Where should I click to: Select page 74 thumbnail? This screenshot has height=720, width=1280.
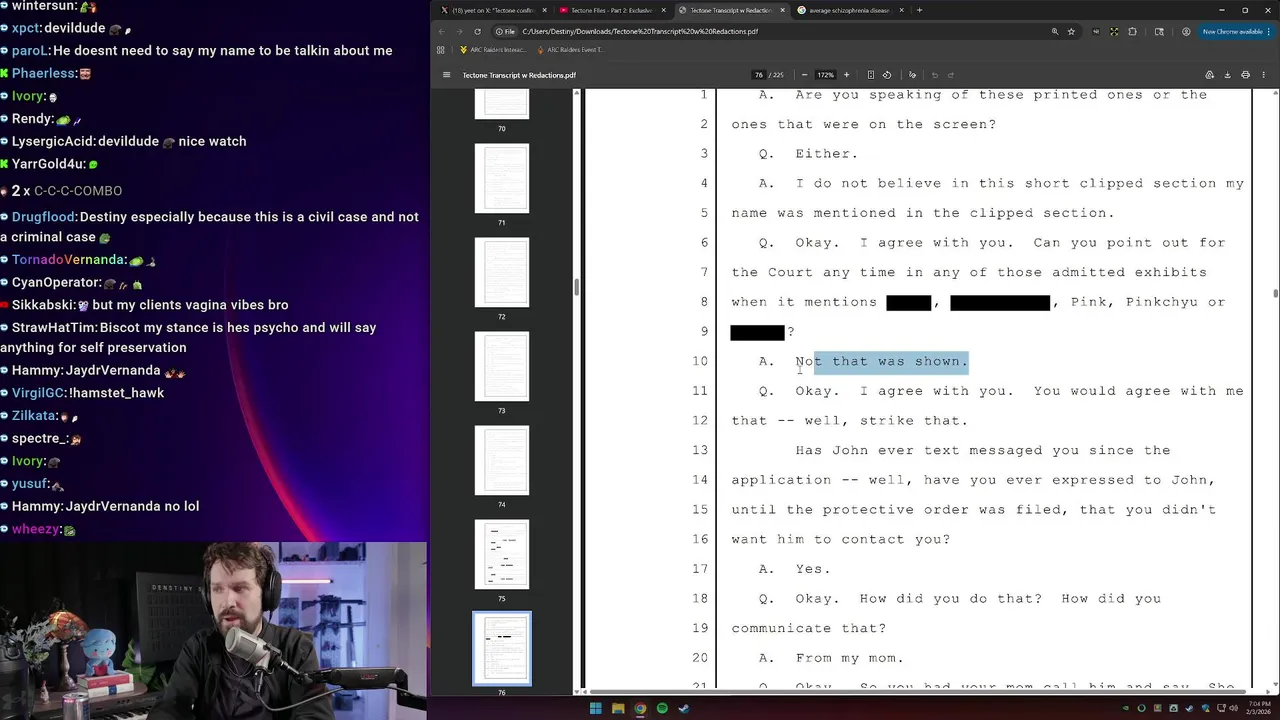502,461
